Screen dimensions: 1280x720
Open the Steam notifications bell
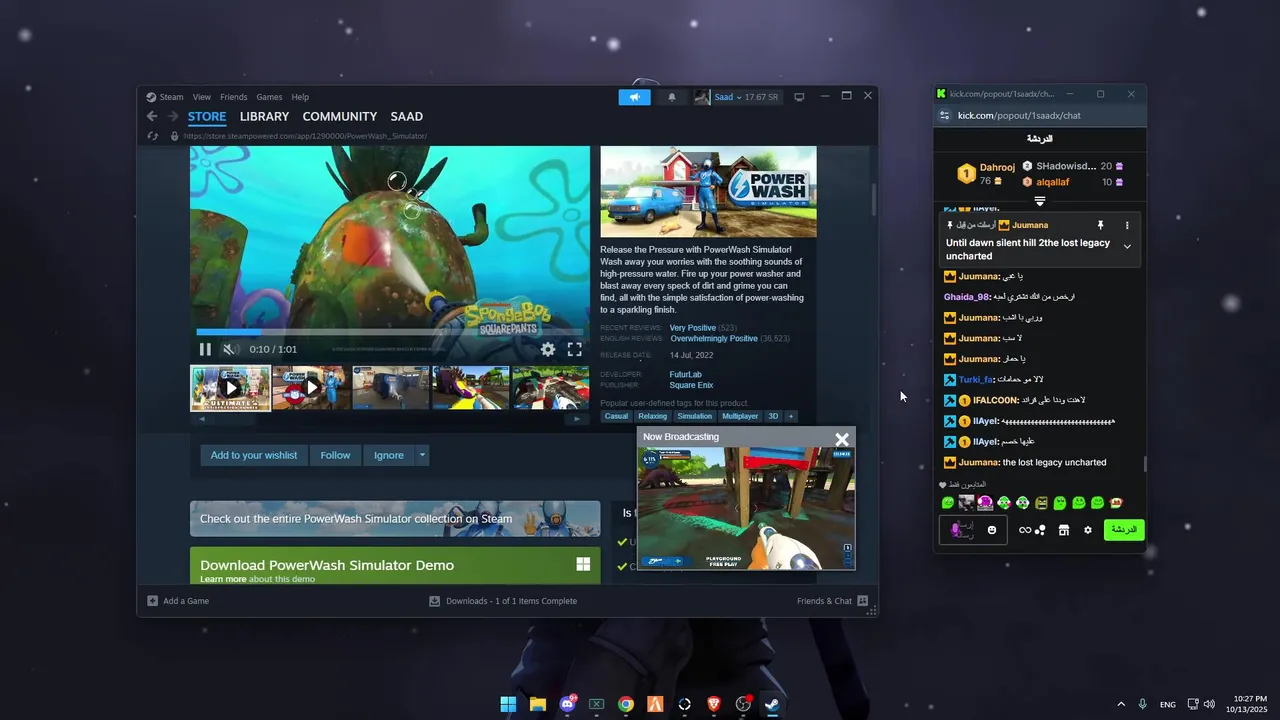click(672, 97)
